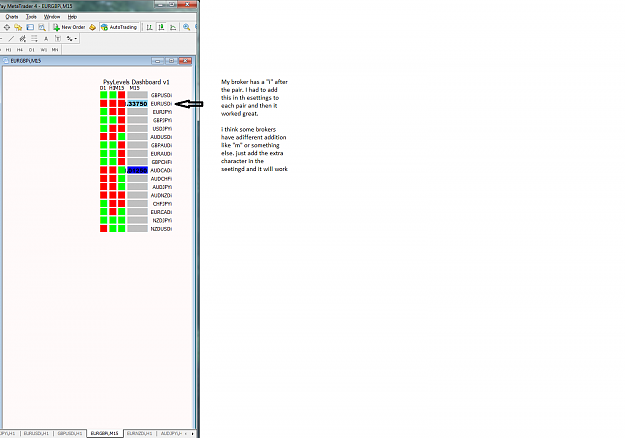Open the favorites star folder icon
Viewport: 625px width, 438px height.
[x=18, y=27]
